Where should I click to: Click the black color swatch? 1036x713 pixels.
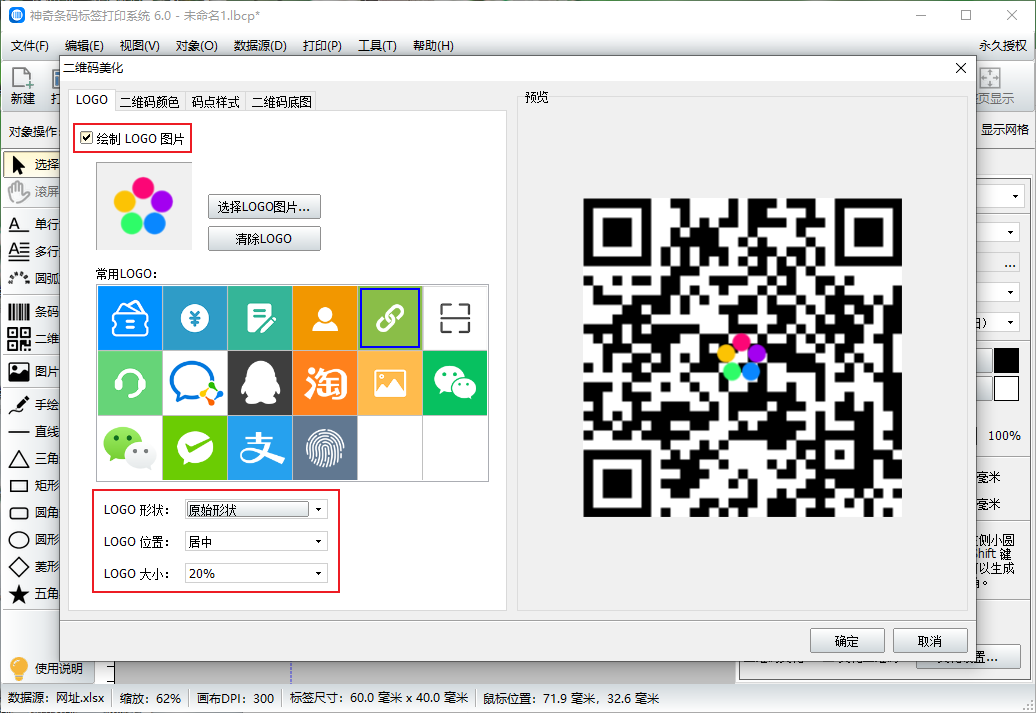pos(1006,360)
